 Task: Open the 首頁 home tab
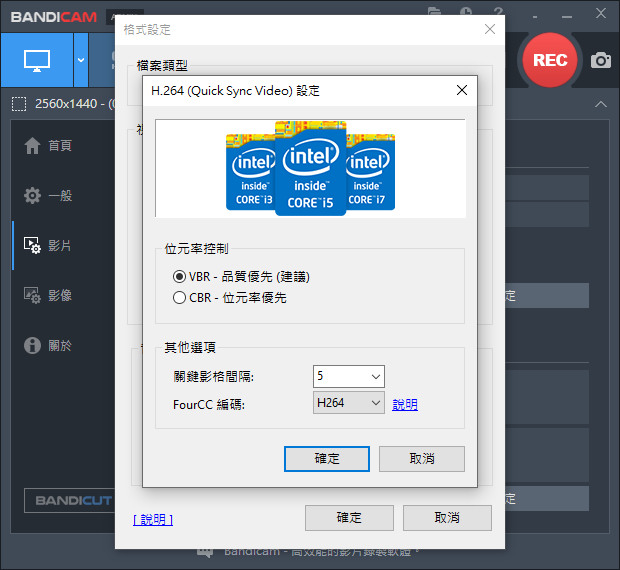point(48,146)
